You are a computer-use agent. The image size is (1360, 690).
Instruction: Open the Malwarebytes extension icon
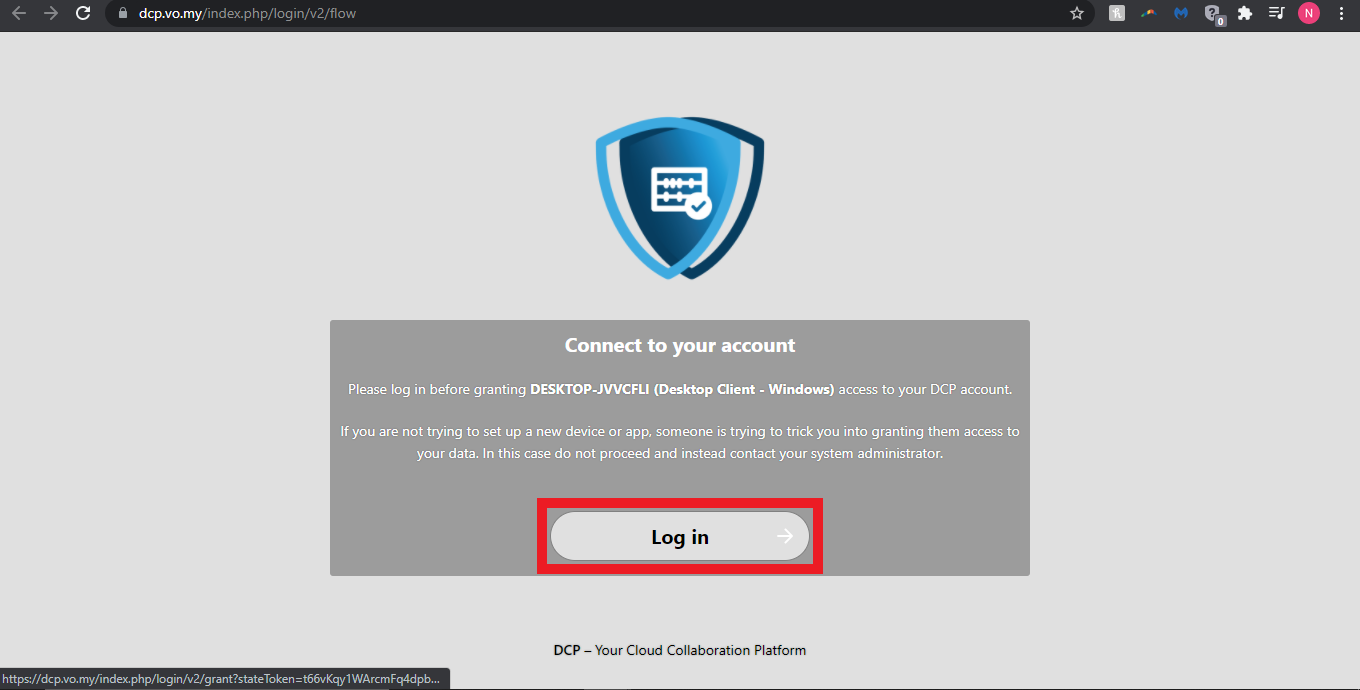(1181, 13)
